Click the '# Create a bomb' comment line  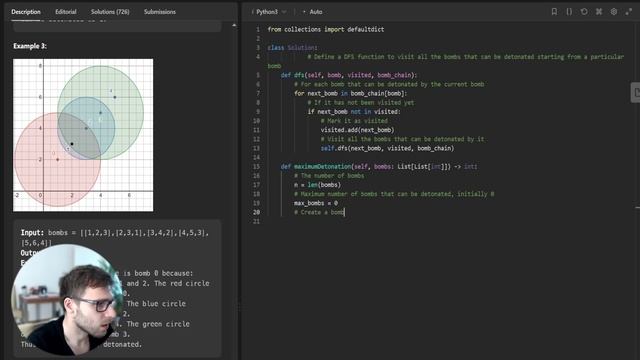coord(319,212)
